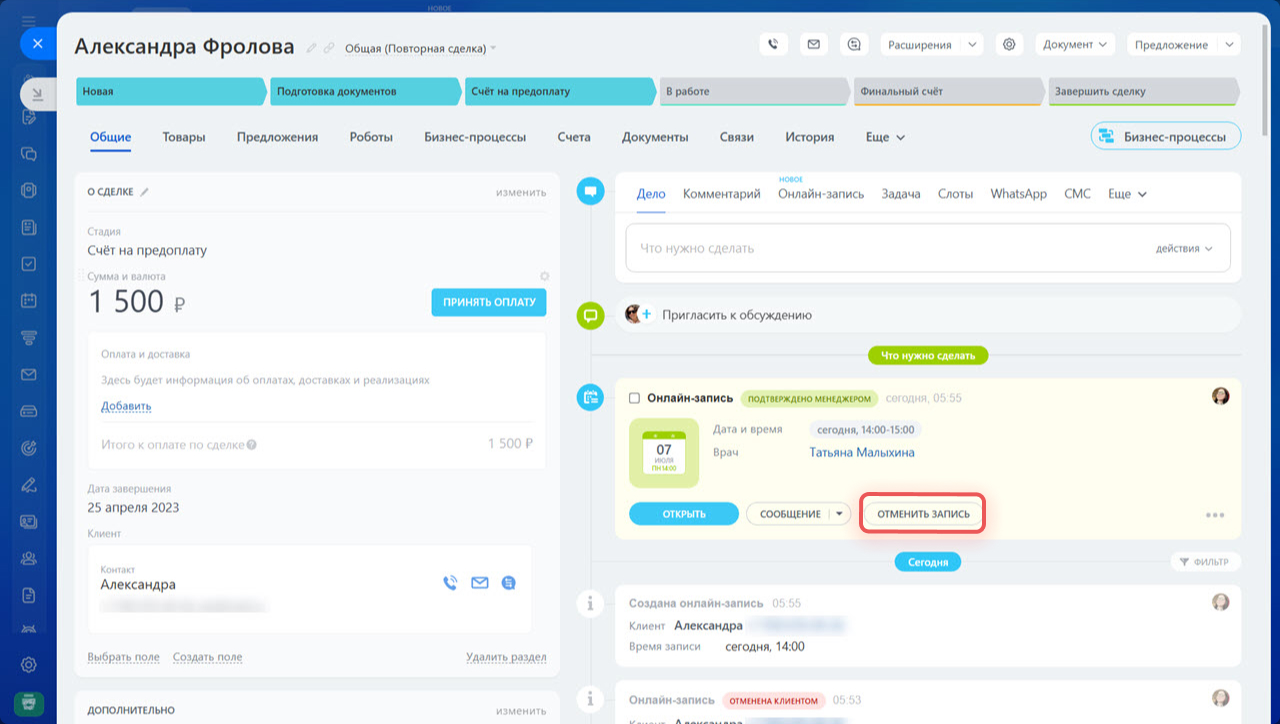Open the История tab

coord(810,137)
